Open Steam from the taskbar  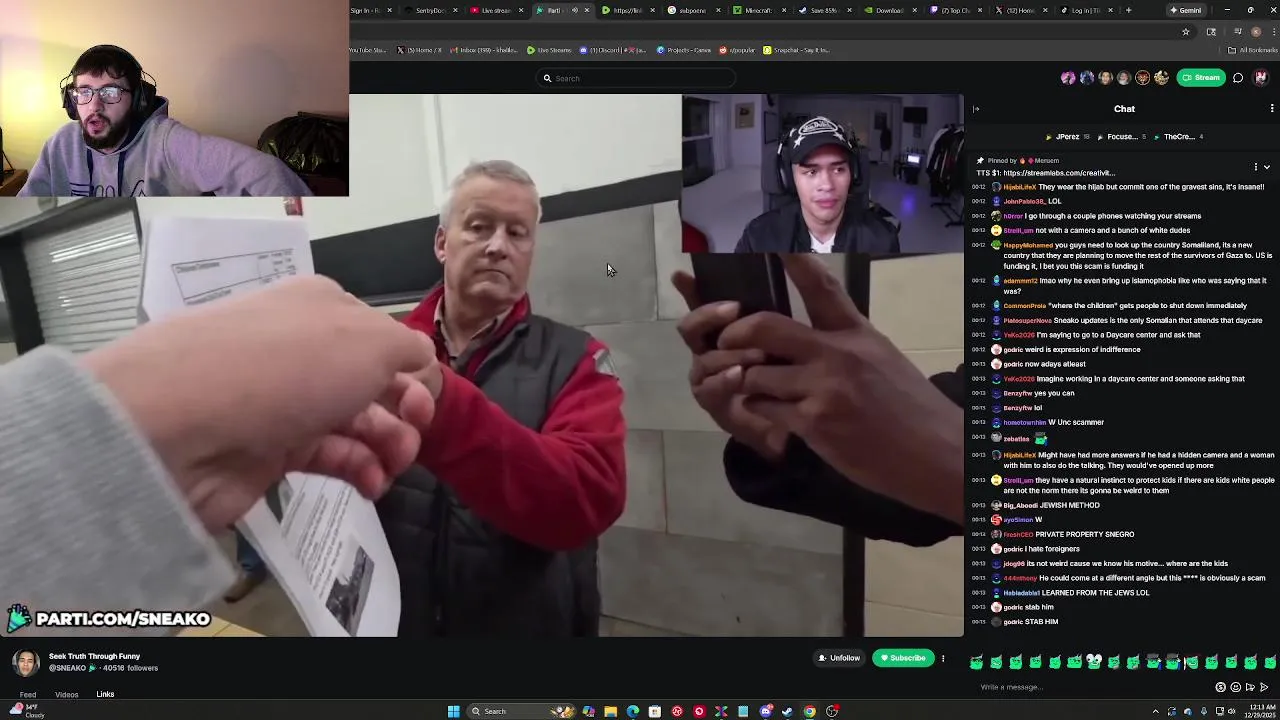(787, 711)
